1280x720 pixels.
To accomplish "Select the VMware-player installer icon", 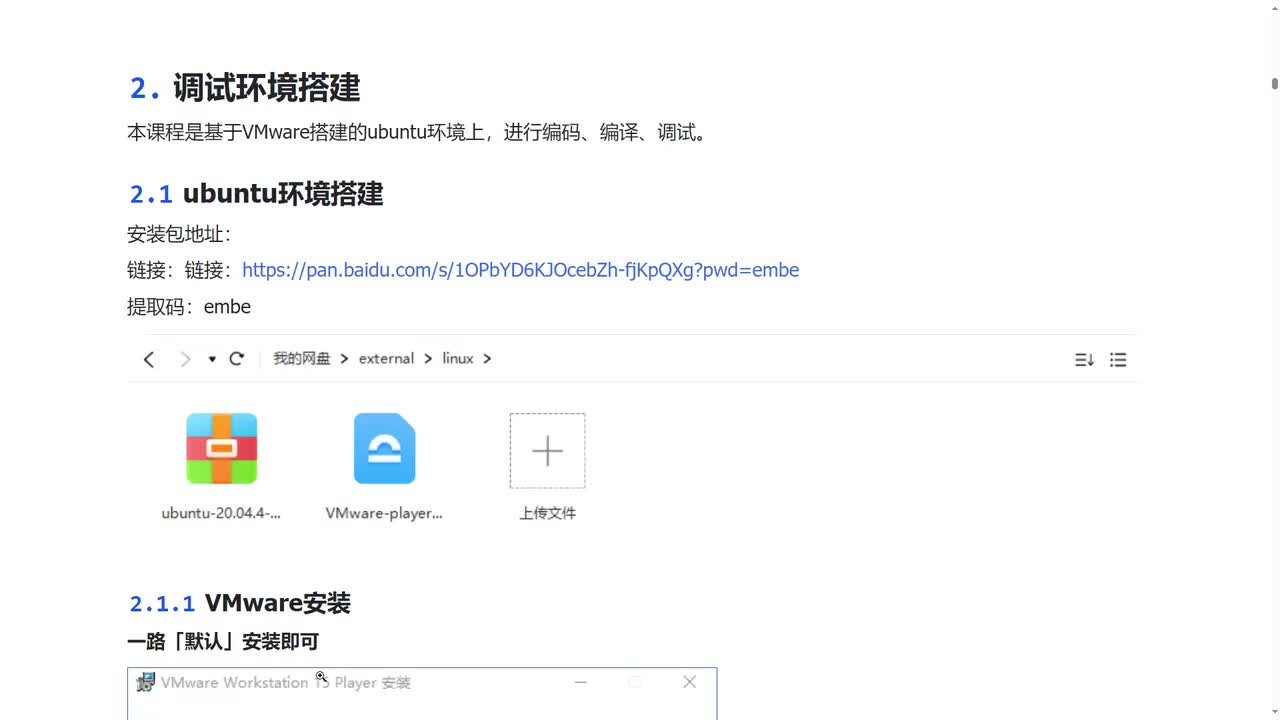I will coord(385,449).
